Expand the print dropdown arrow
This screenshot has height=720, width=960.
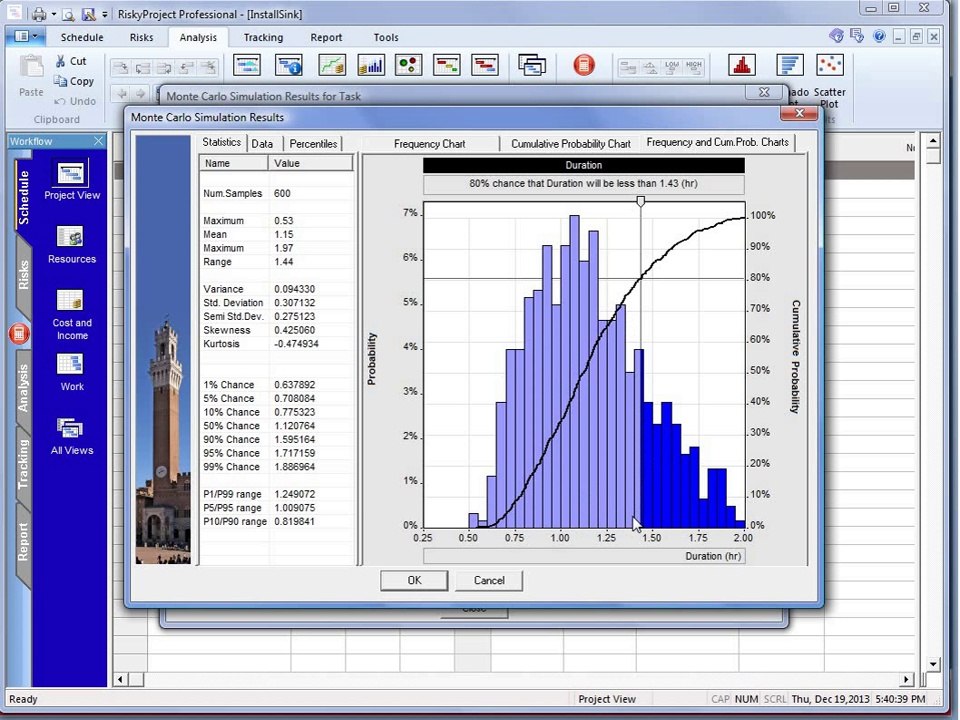(x=54, y=14)
